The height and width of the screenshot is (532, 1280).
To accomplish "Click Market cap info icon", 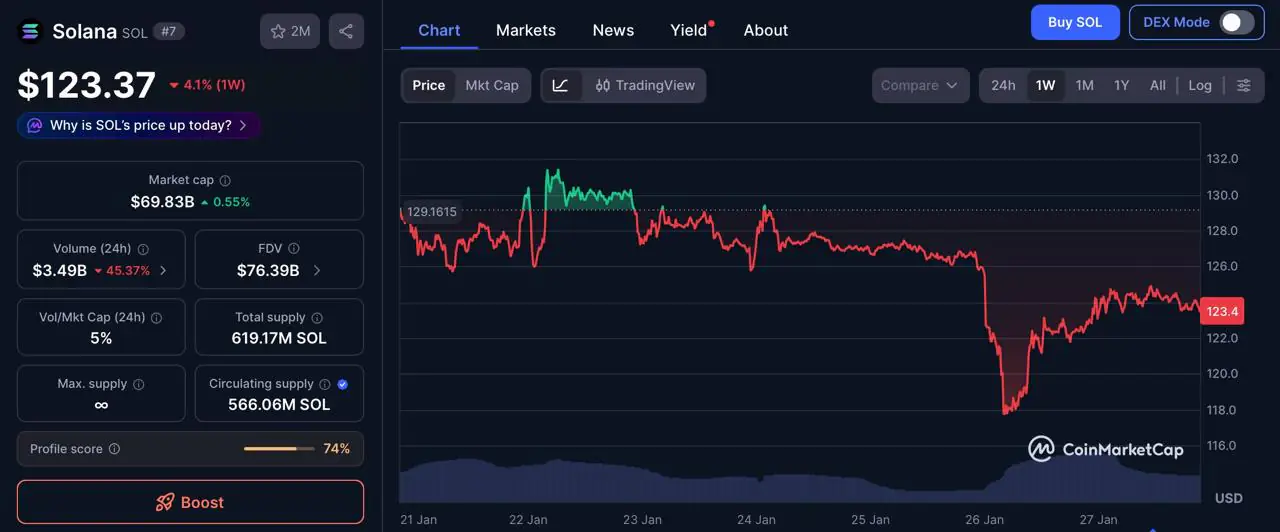I will tap(225, 181).
